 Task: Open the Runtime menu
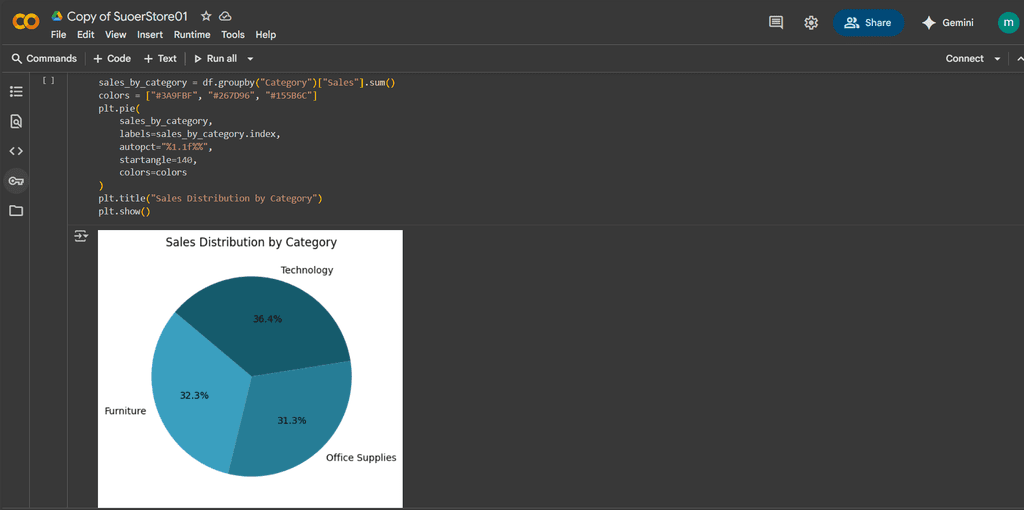(x=192, y=35)
